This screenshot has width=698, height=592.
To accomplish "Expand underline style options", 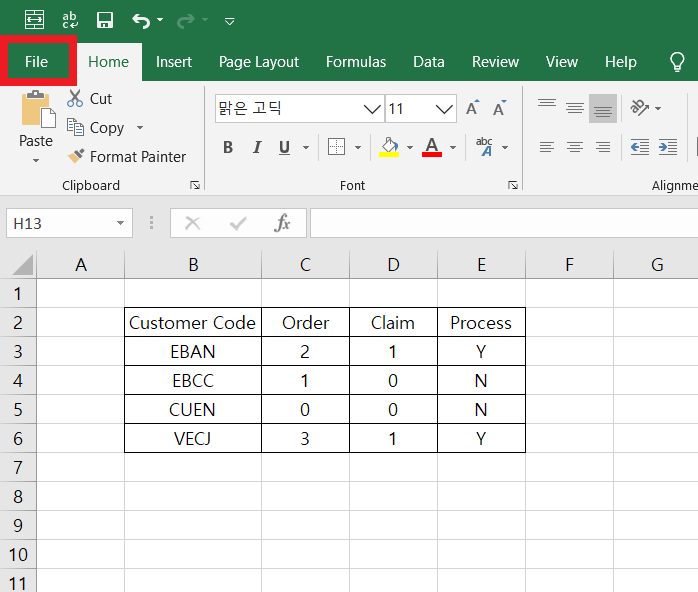I will (x=306, y=147).
